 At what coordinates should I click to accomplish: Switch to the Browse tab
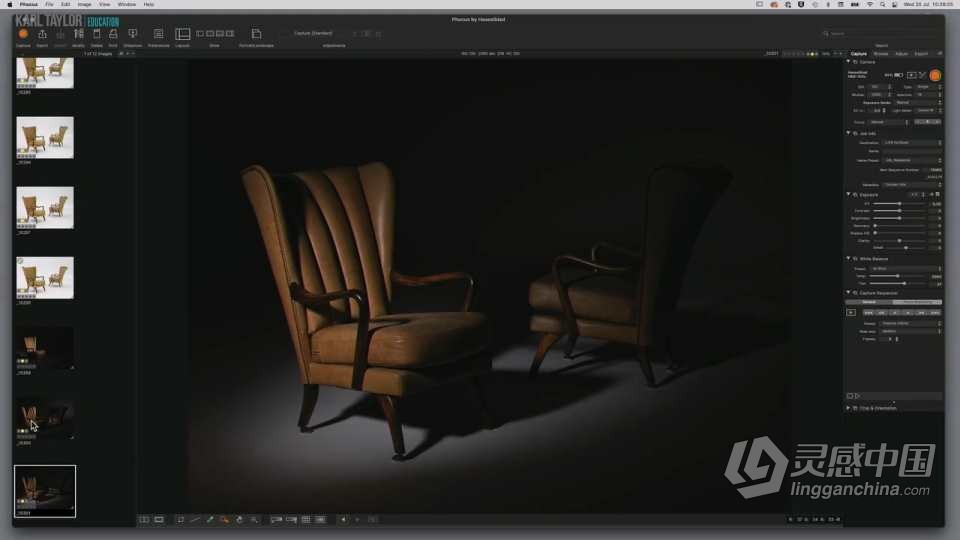pyautogui.click(x=881, y=54)
